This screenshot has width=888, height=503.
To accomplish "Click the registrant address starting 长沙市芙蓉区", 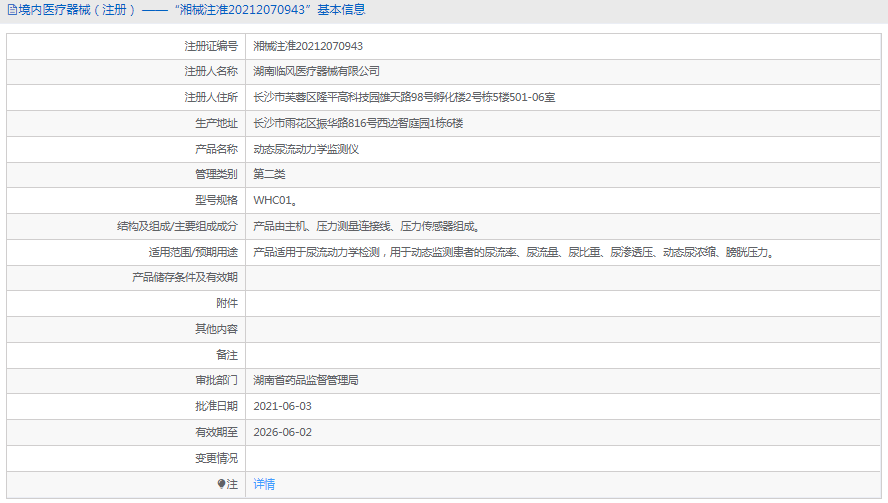I will click(404, 97).
